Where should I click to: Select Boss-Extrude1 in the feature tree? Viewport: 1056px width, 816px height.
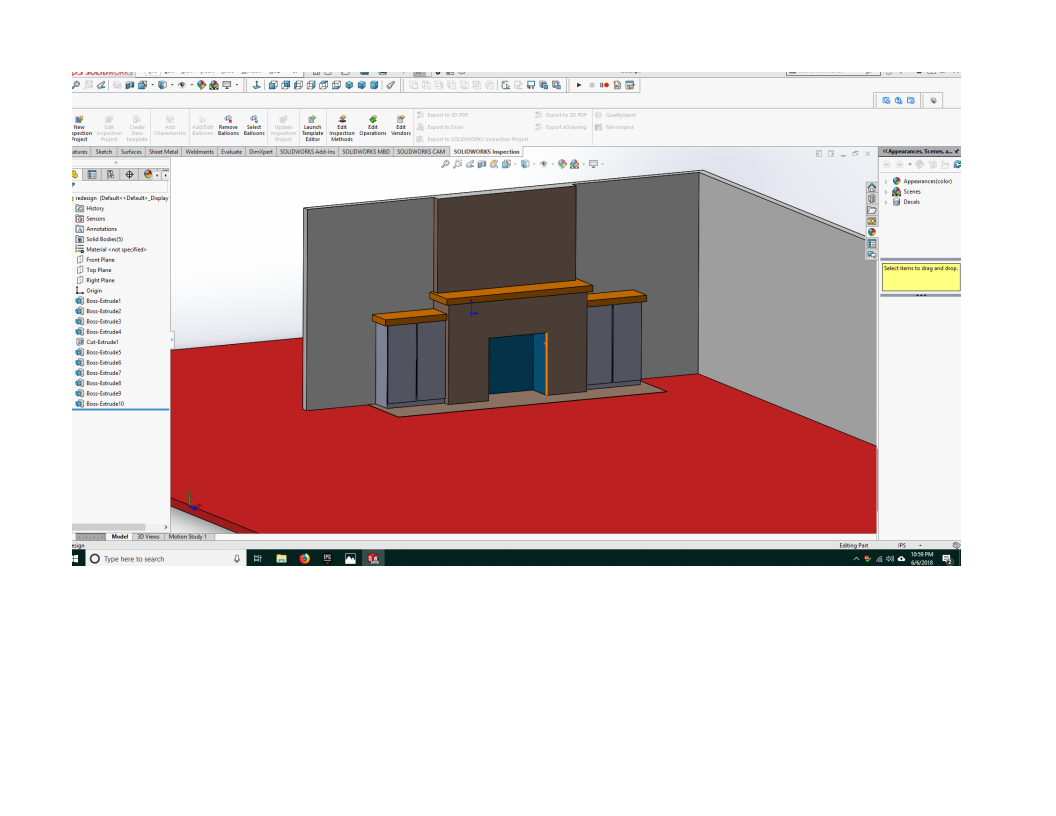(x=98, y=301)
